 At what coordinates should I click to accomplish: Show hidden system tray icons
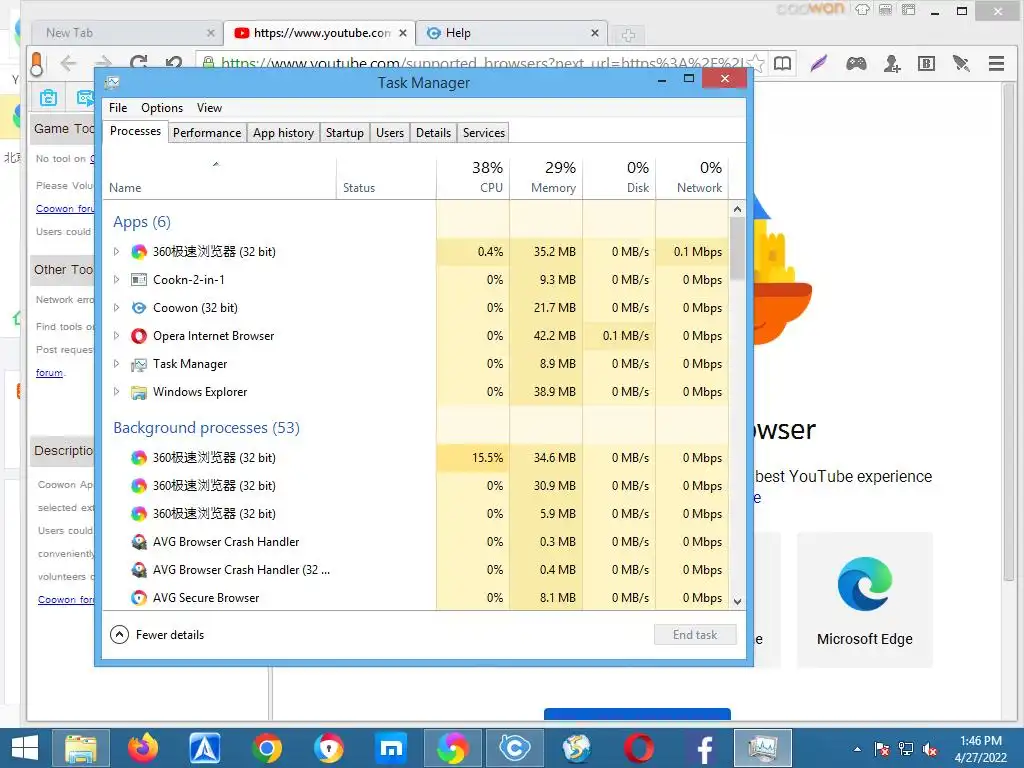pyautogui.click(x=857, y=749)
